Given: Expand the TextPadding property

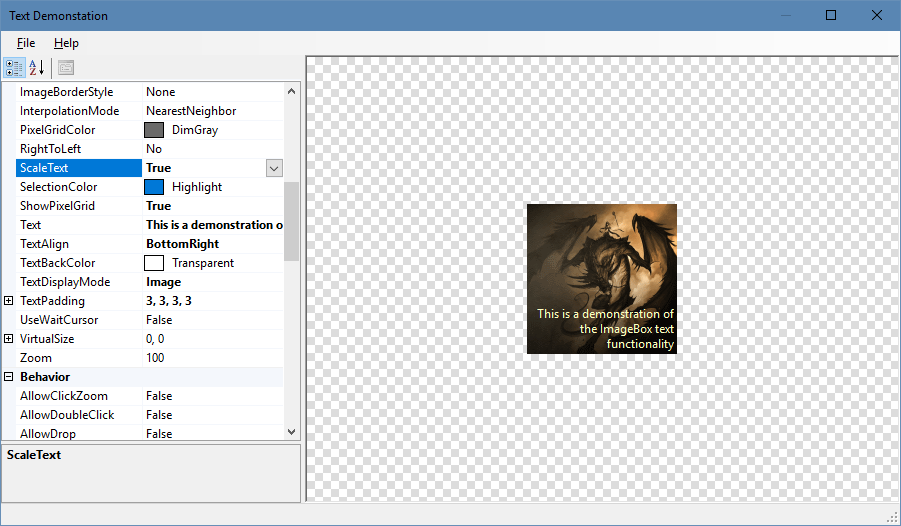Looking at the screenshot, I should click(9, 301).
